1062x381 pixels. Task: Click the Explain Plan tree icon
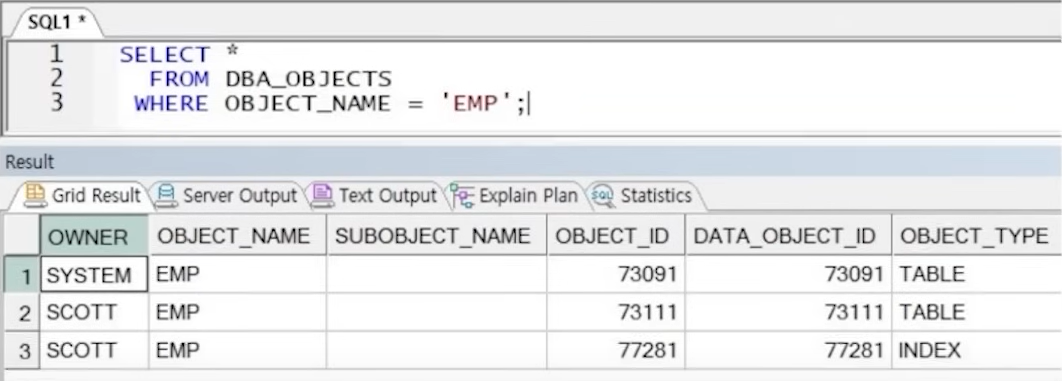[x=463, y=196]
